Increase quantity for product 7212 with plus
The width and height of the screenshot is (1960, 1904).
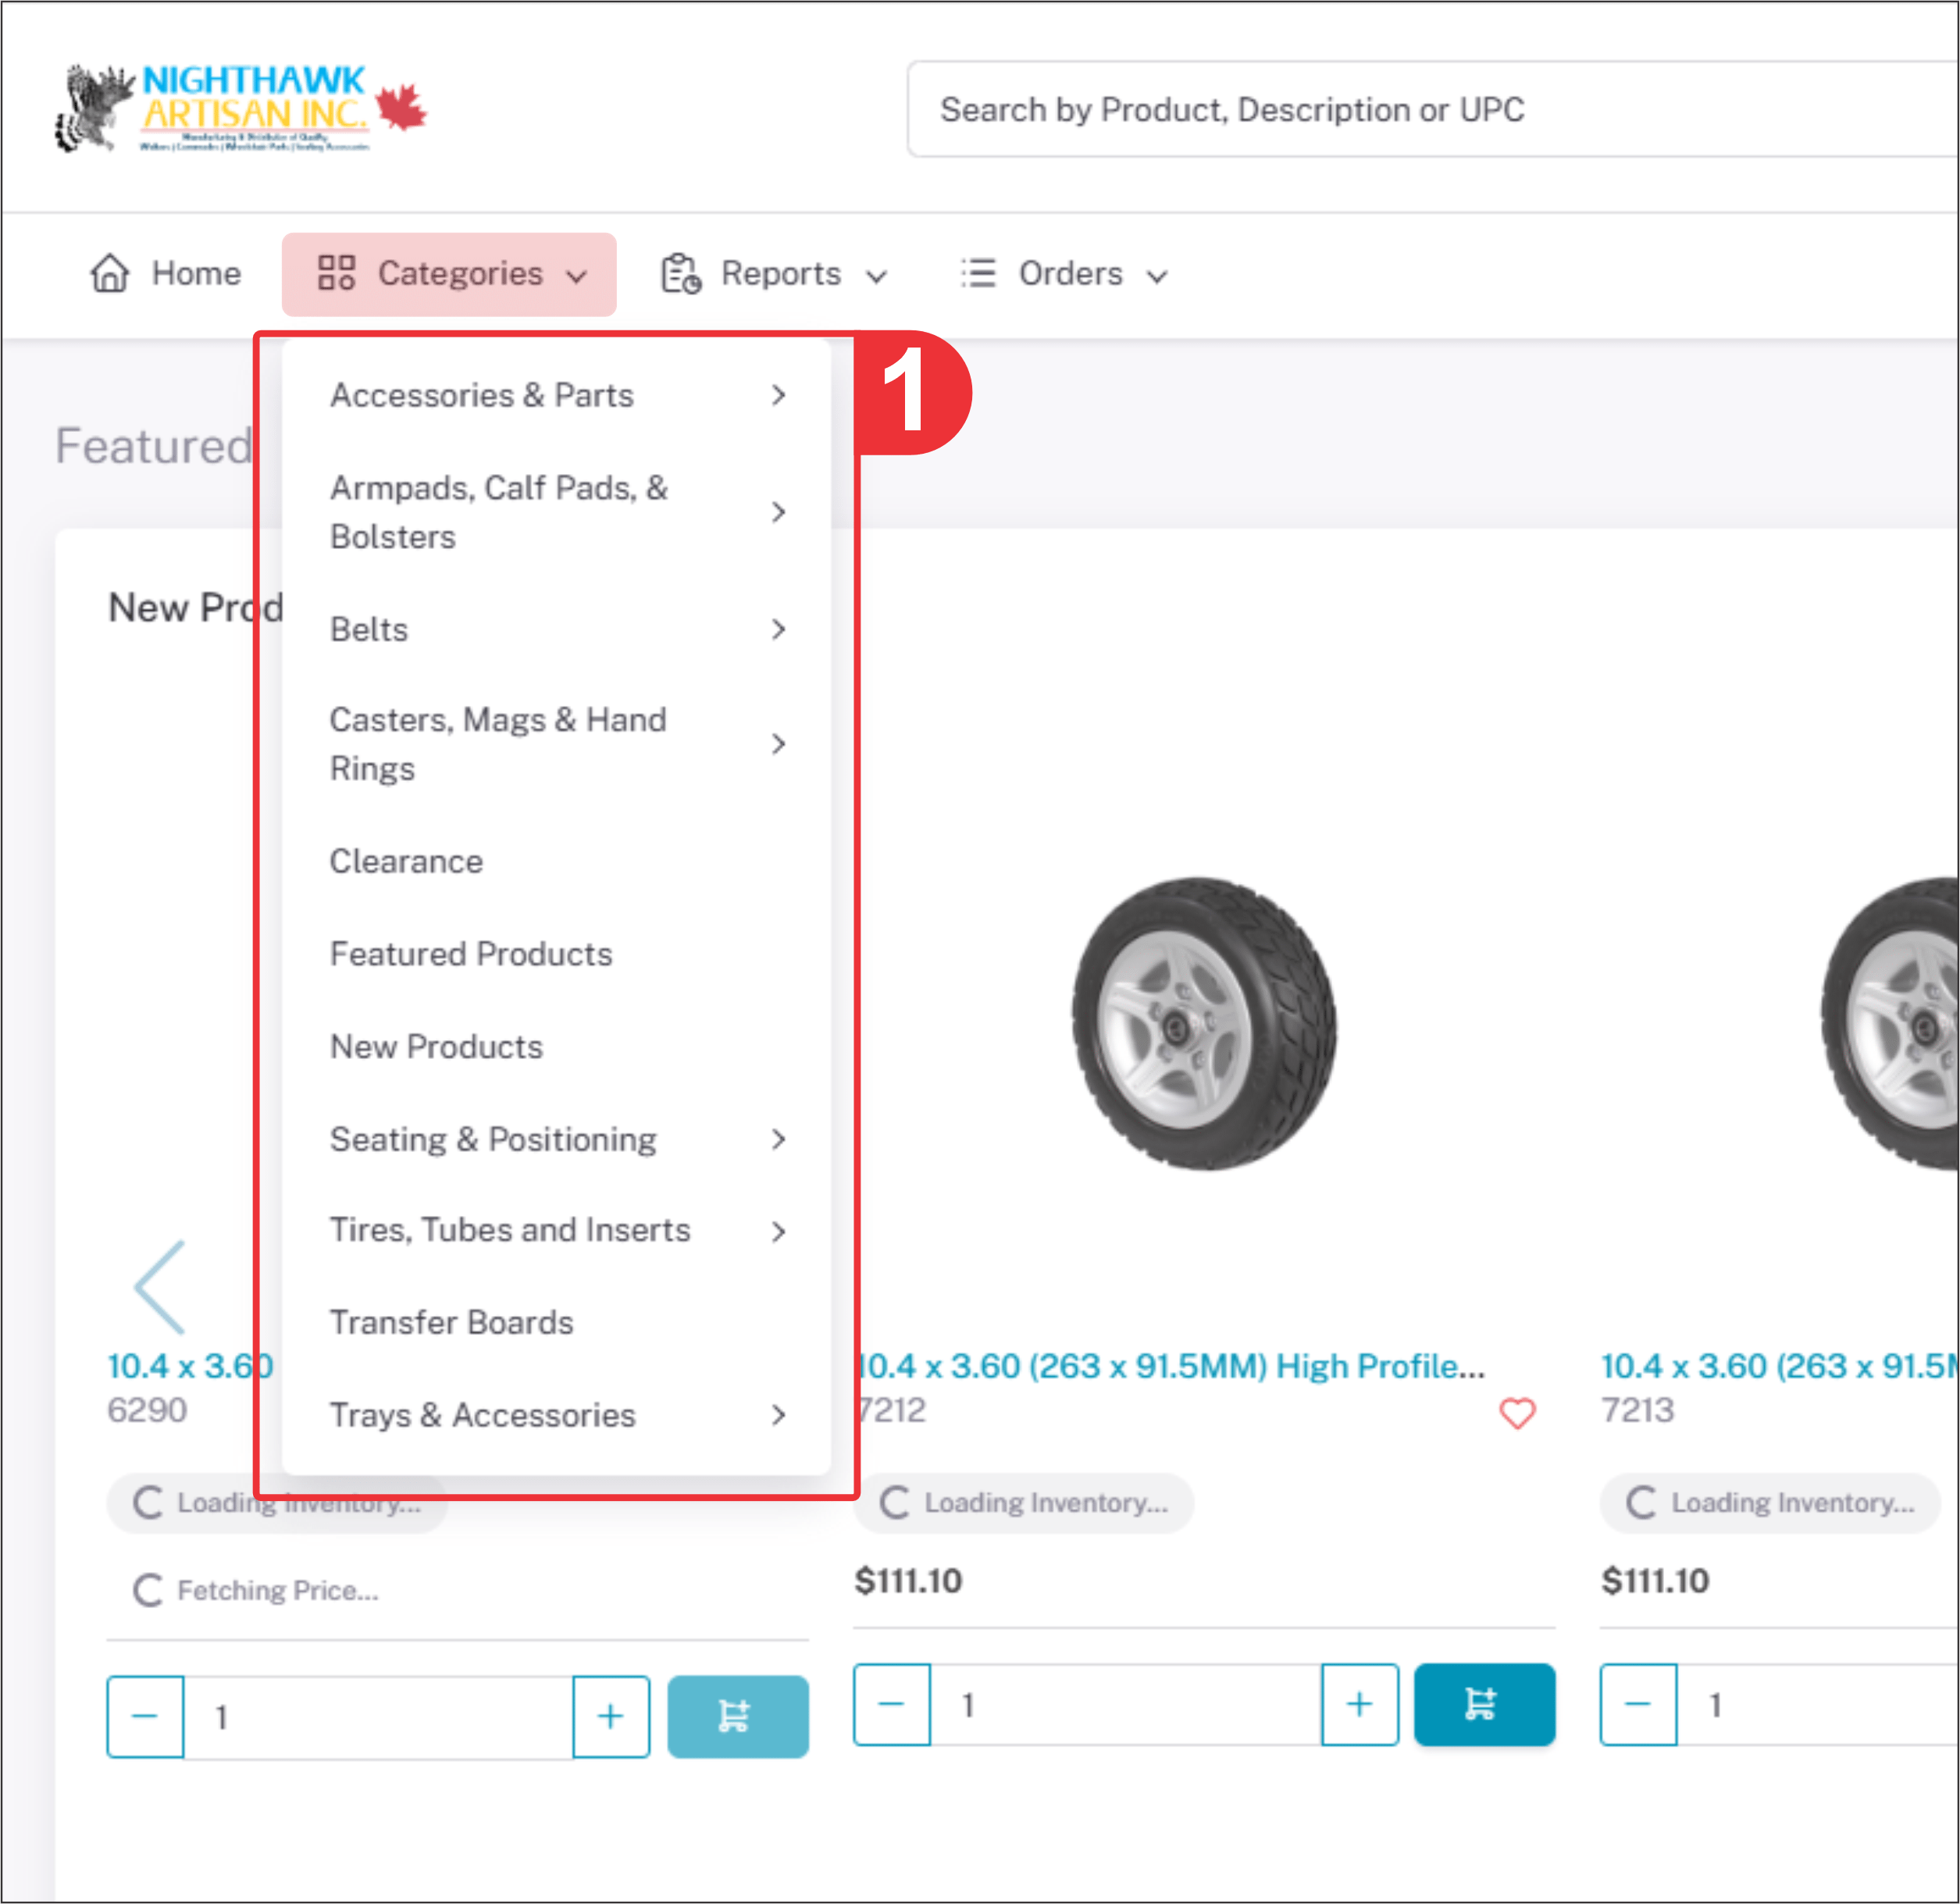tap(1358, 1704)
